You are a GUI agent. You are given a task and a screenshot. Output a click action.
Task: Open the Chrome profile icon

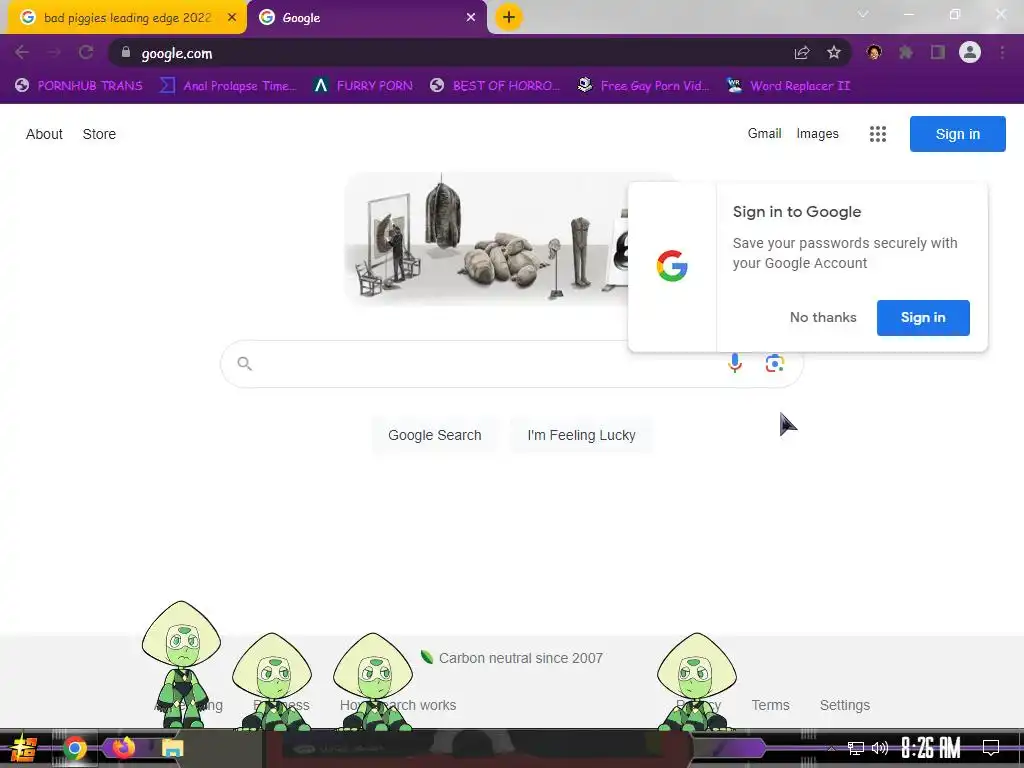970,52
